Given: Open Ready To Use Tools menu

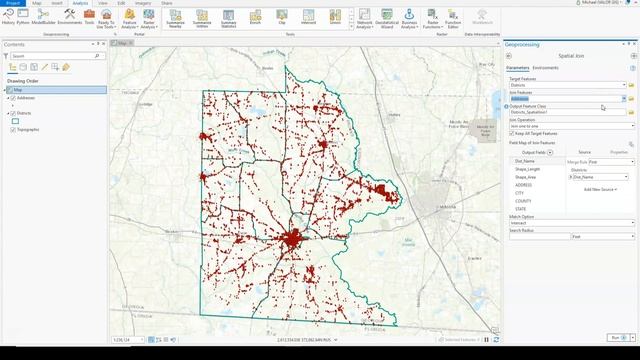Looking at the screenshot, I should coord(106,19).
